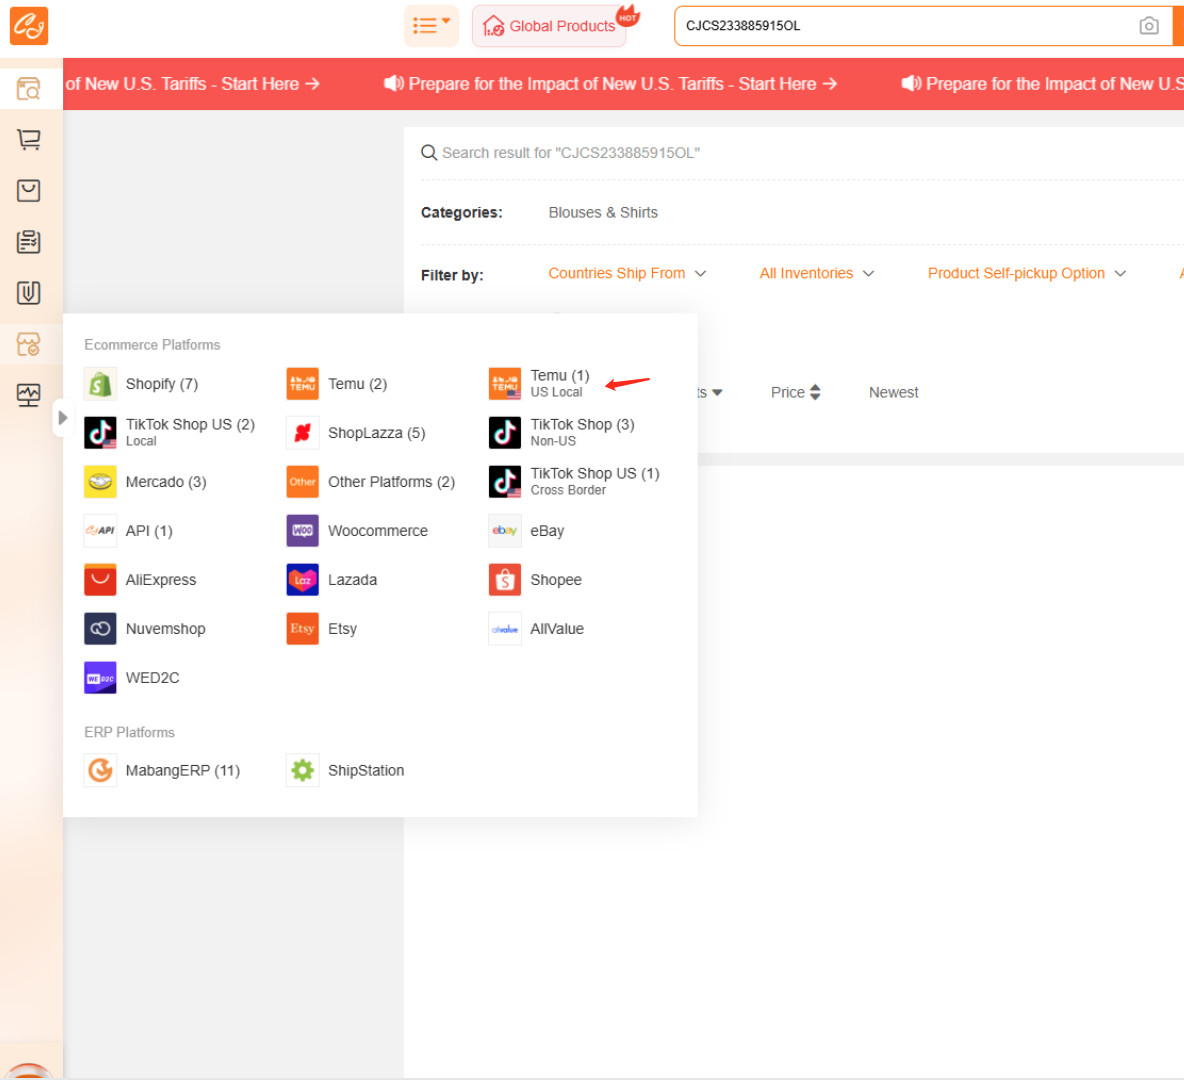
Task: Click the store authorization sidebar icon
Action: tap(29, 345)
